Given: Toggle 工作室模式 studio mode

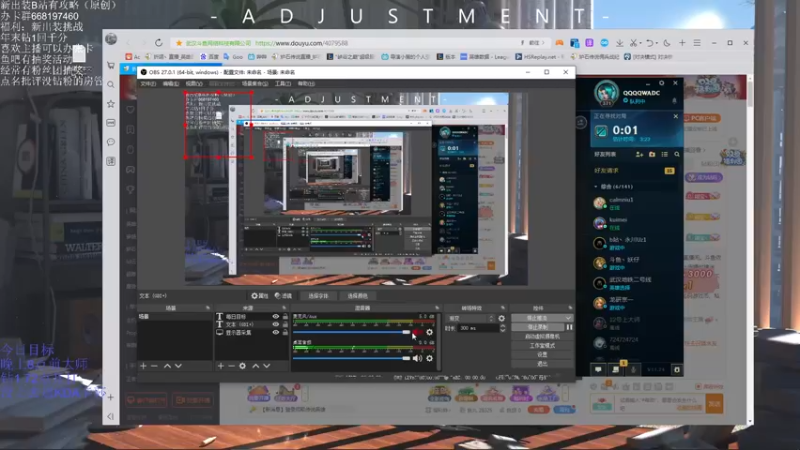Looking at the screenshot, I should pos(542,345).
